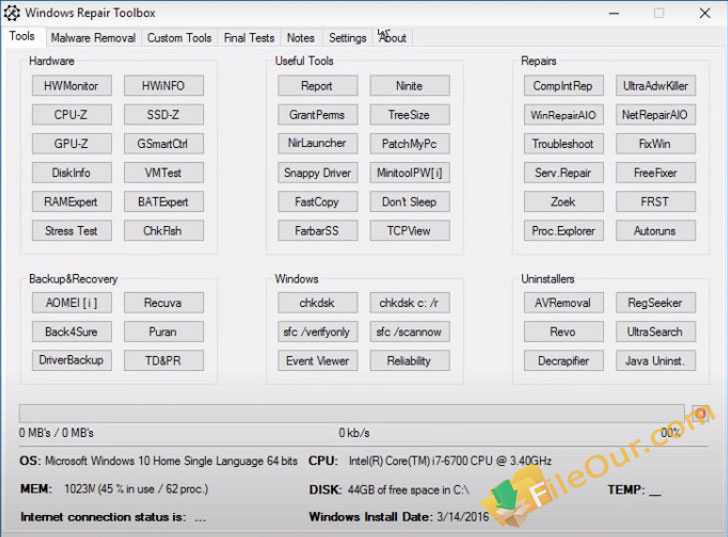Start the Stress Test tool
Image resolution: width=728 pixels, height=537 pixels.
[x=72, y=231]
